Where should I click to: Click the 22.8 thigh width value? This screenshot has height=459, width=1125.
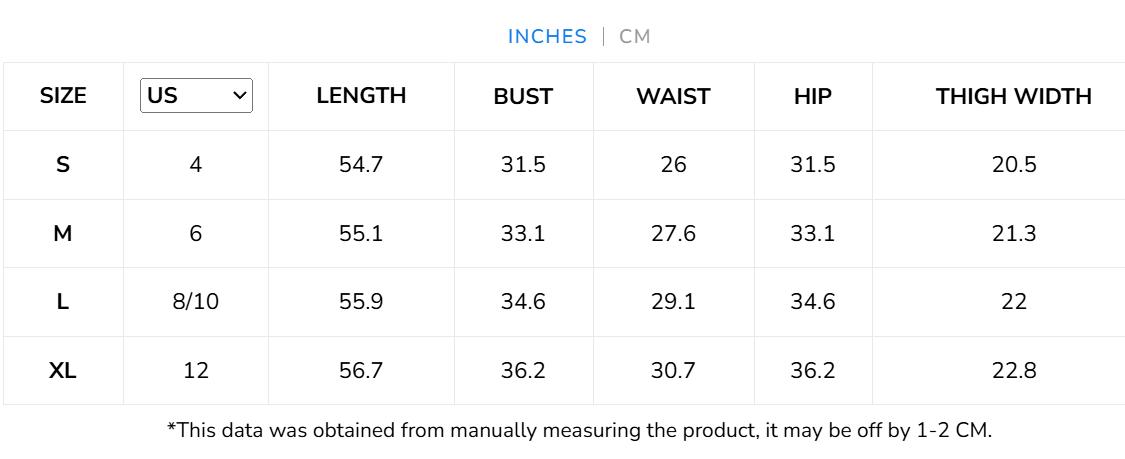(1013, 371)
